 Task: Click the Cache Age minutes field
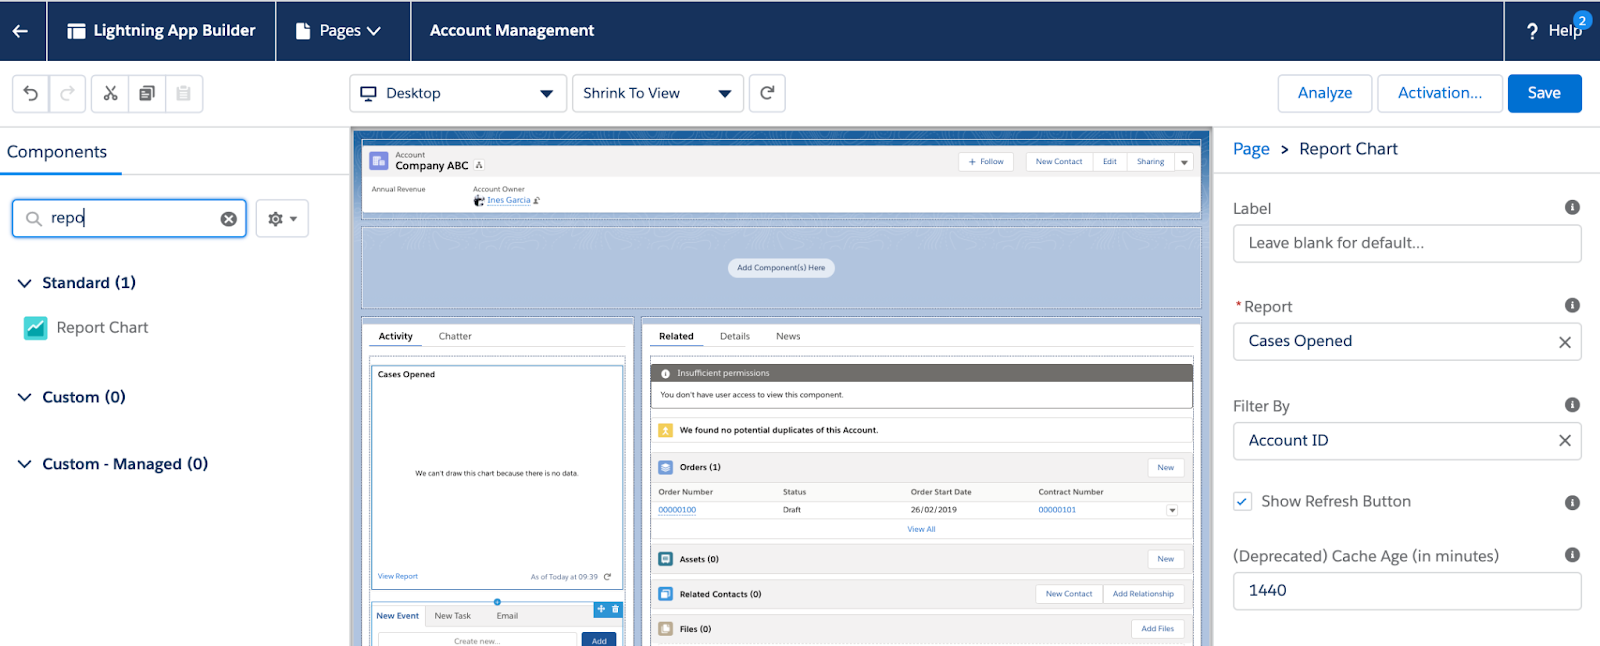pyautogui.click(x=1407, y=591)
